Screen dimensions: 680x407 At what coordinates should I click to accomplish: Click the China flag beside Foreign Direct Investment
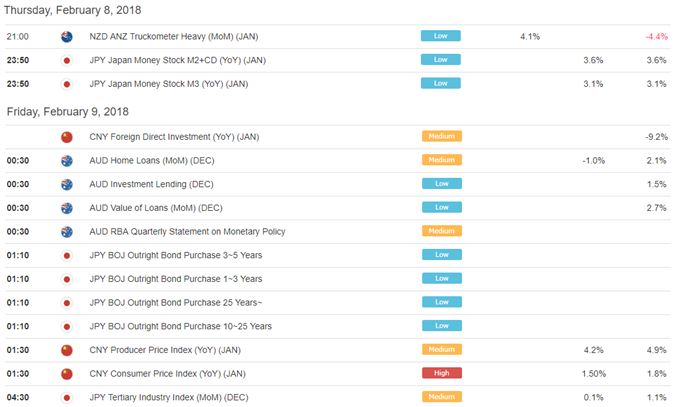click(x=66, y=137)
